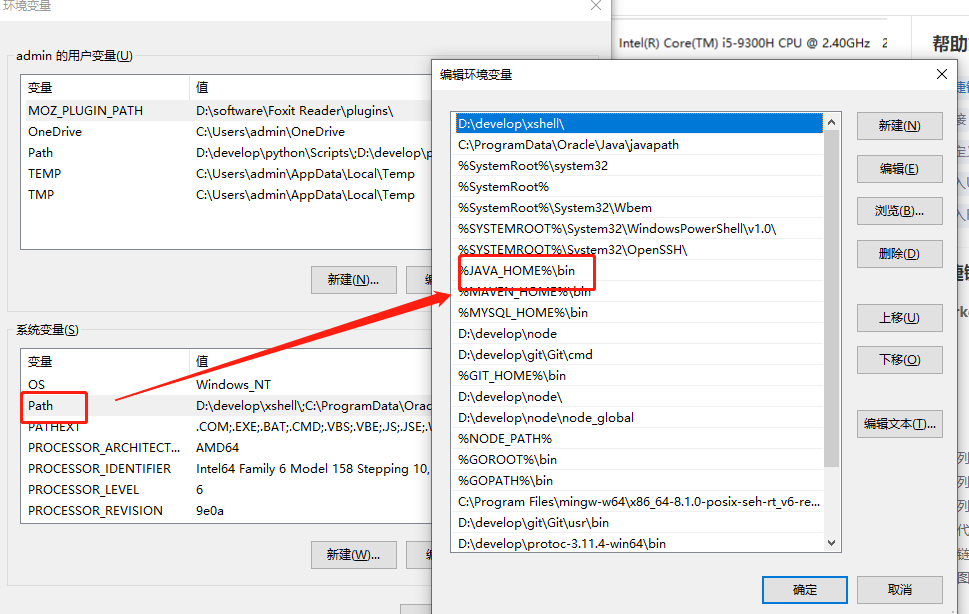Select the %JAVA_HOME%\bin entry
This screenshot has height=614, width=969.
[x=639, y=271]
